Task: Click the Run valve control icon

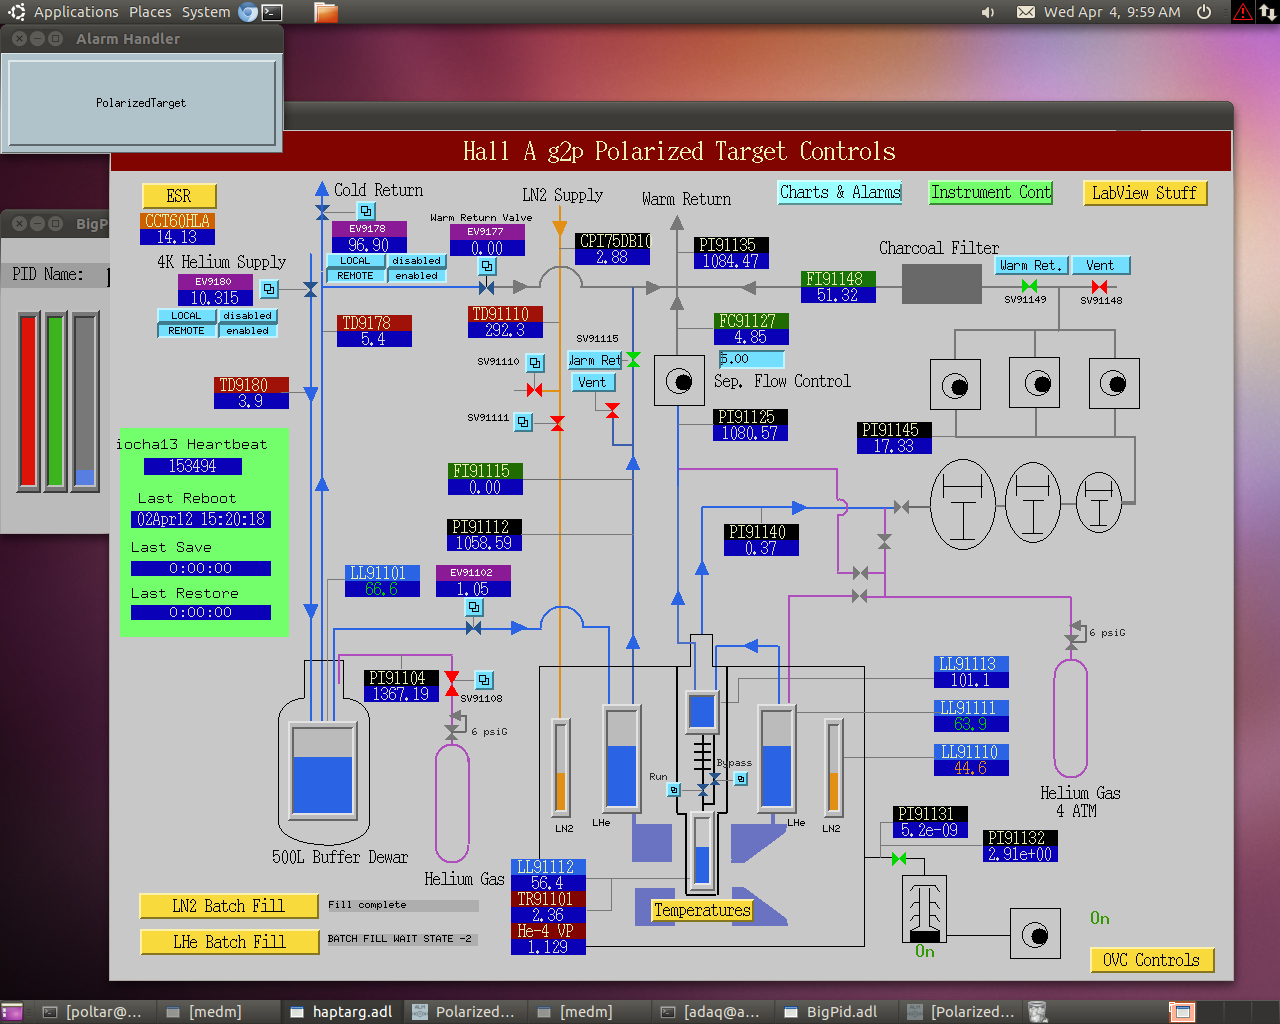Action: point(674,790)
